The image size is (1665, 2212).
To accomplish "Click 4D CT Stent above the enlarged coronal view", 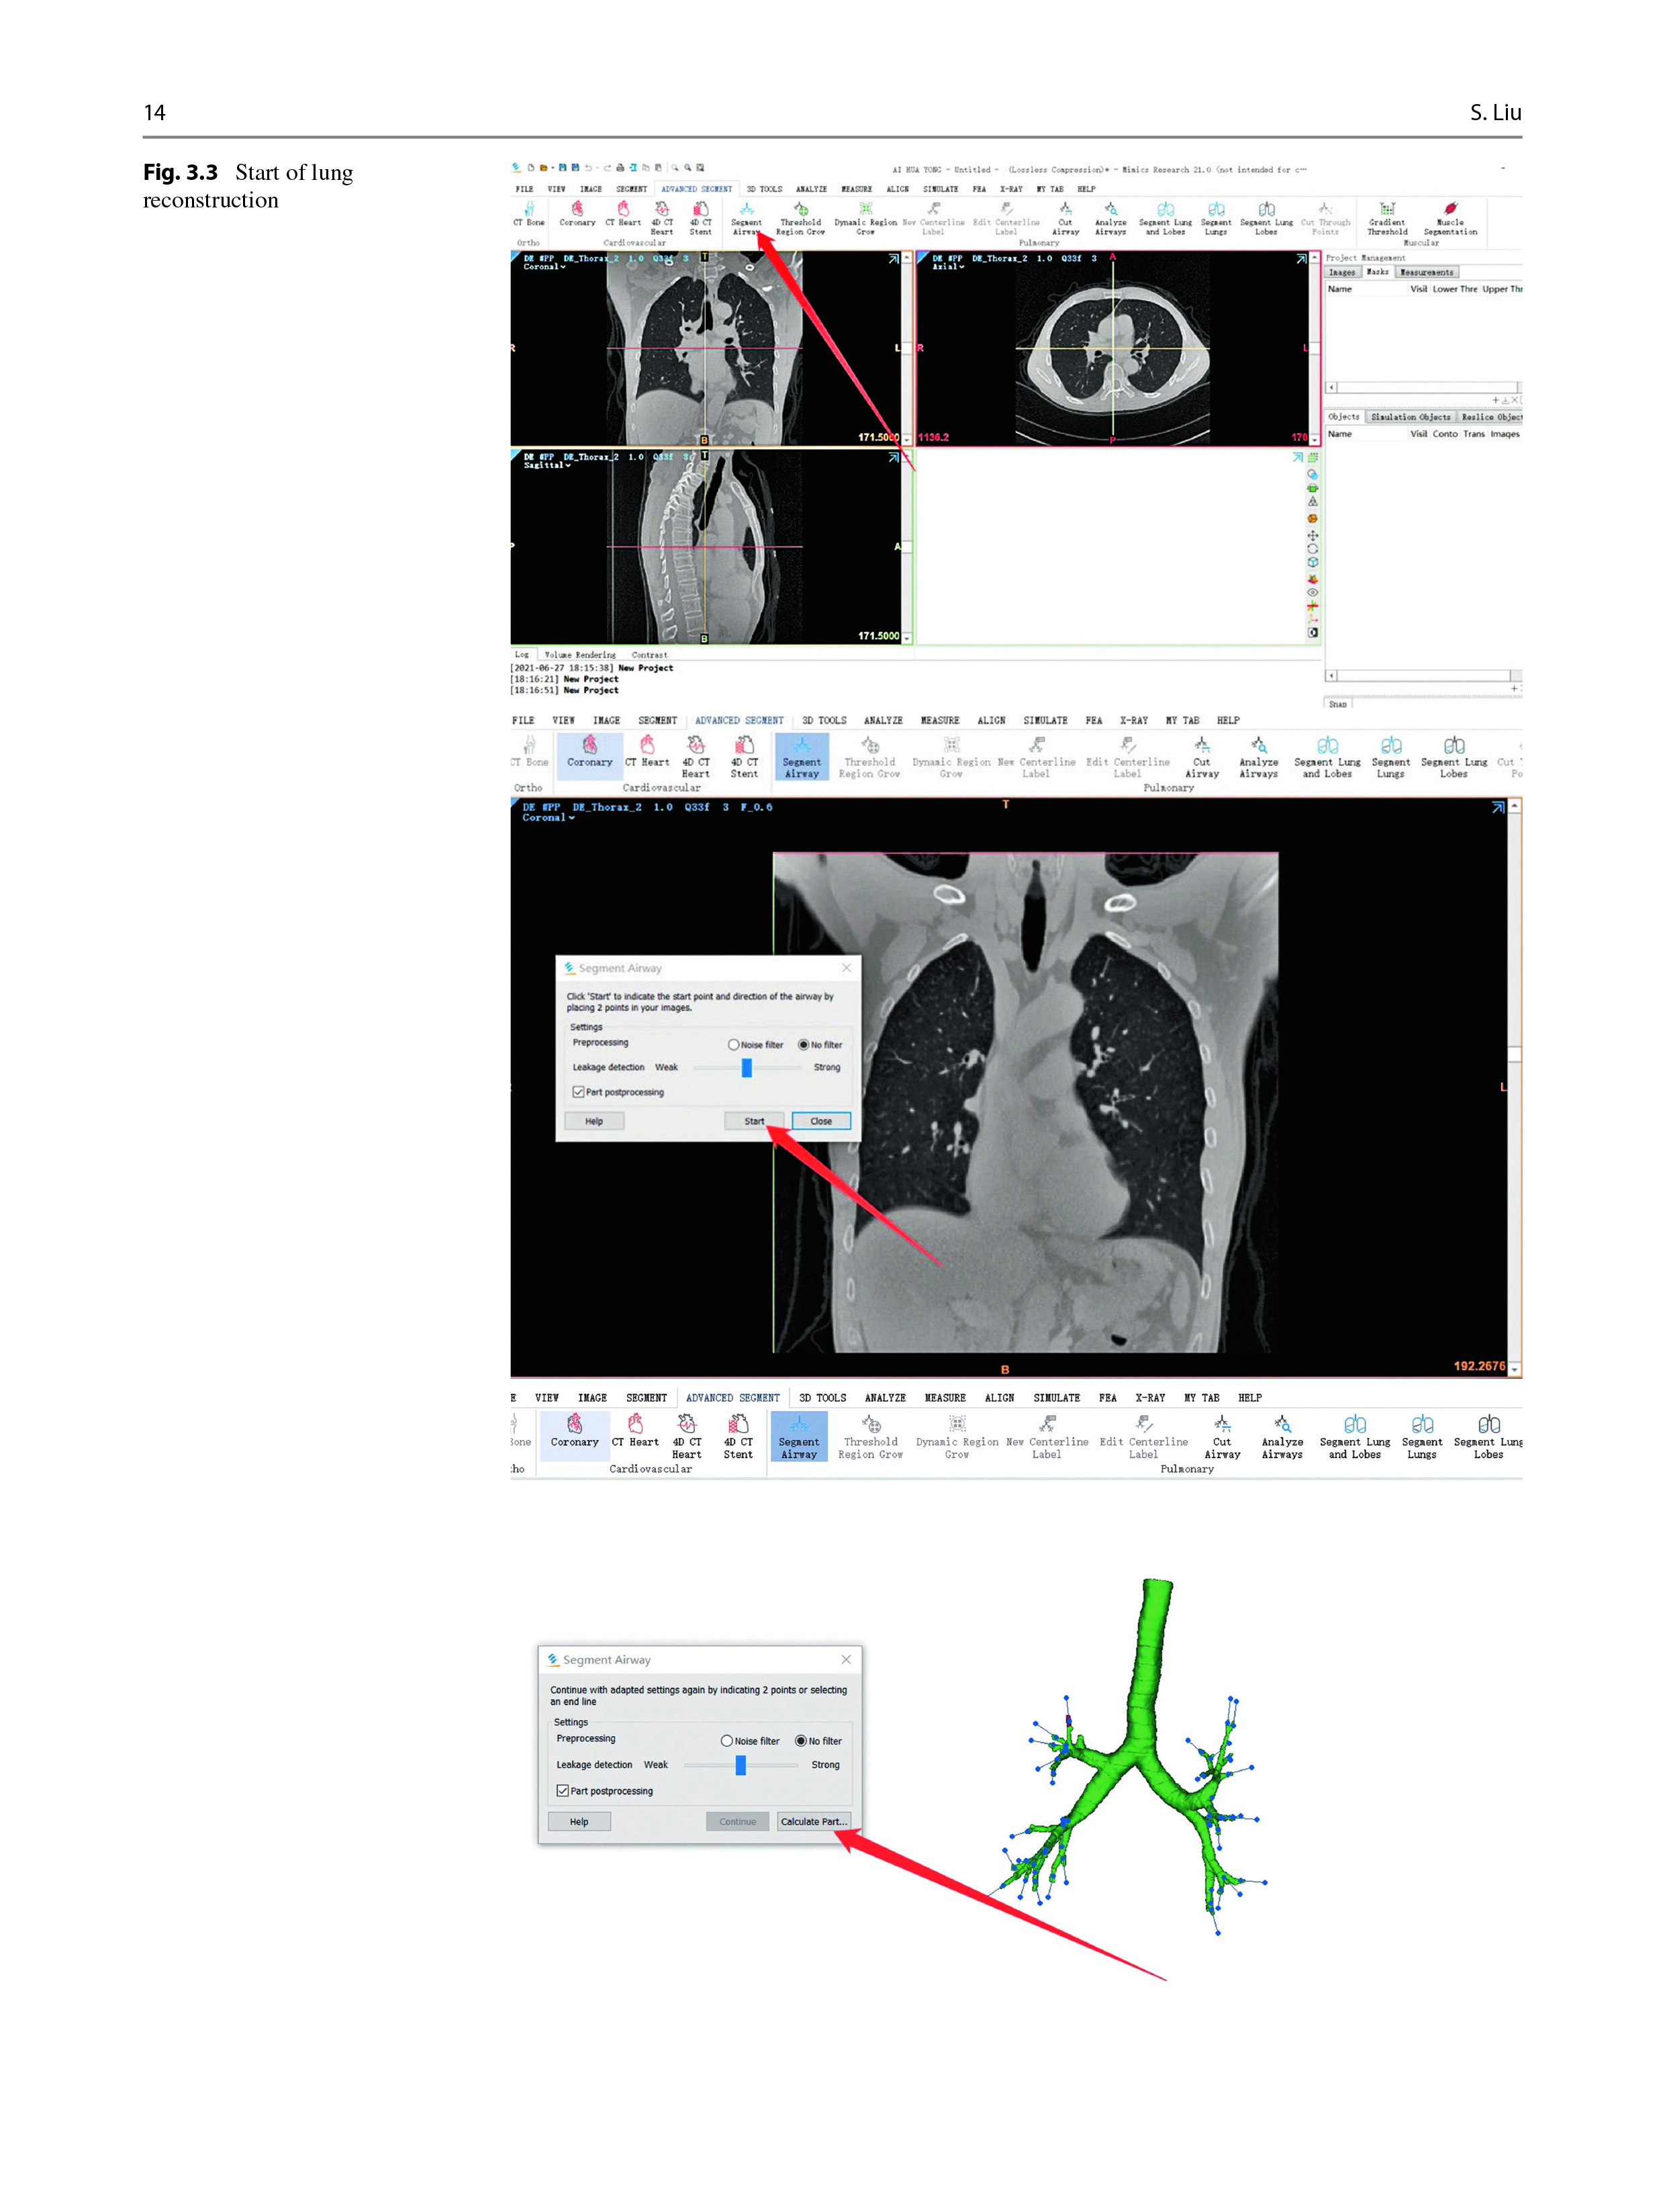I will pyautogui.click(x=744, y=757).
